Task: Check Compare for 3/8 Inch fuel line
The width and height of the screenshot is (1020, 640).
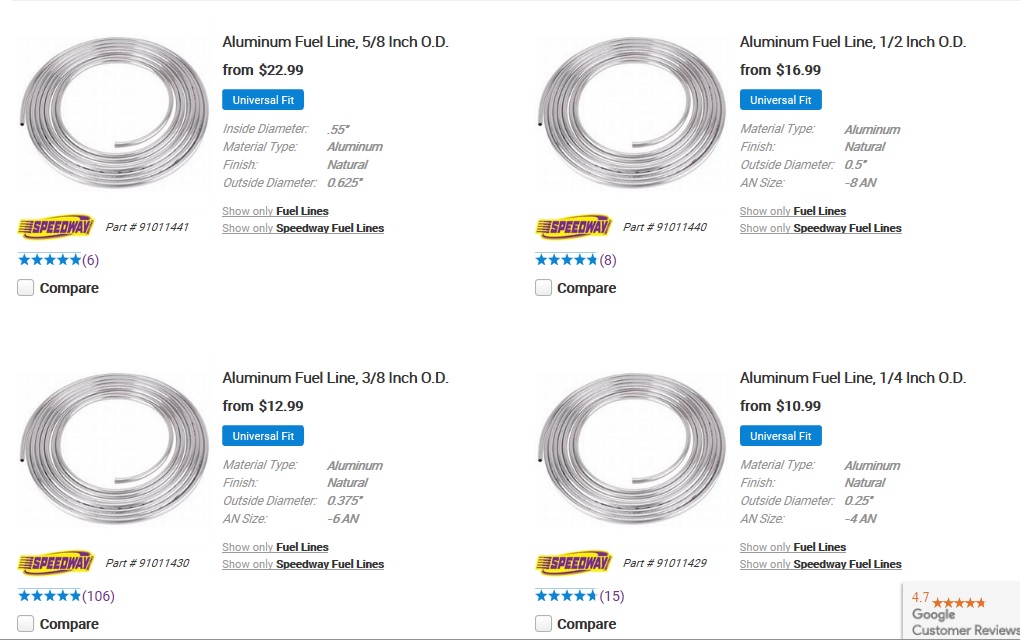Action: click(x=25, y=624)
